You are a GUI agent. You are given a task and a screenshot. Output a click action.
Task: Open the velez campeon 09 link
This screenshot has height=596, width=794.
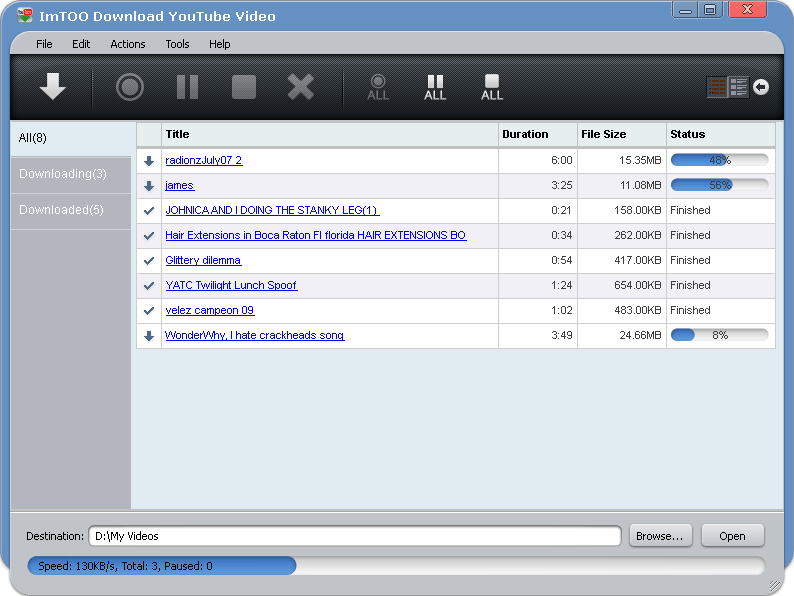[x=210, y=310]
